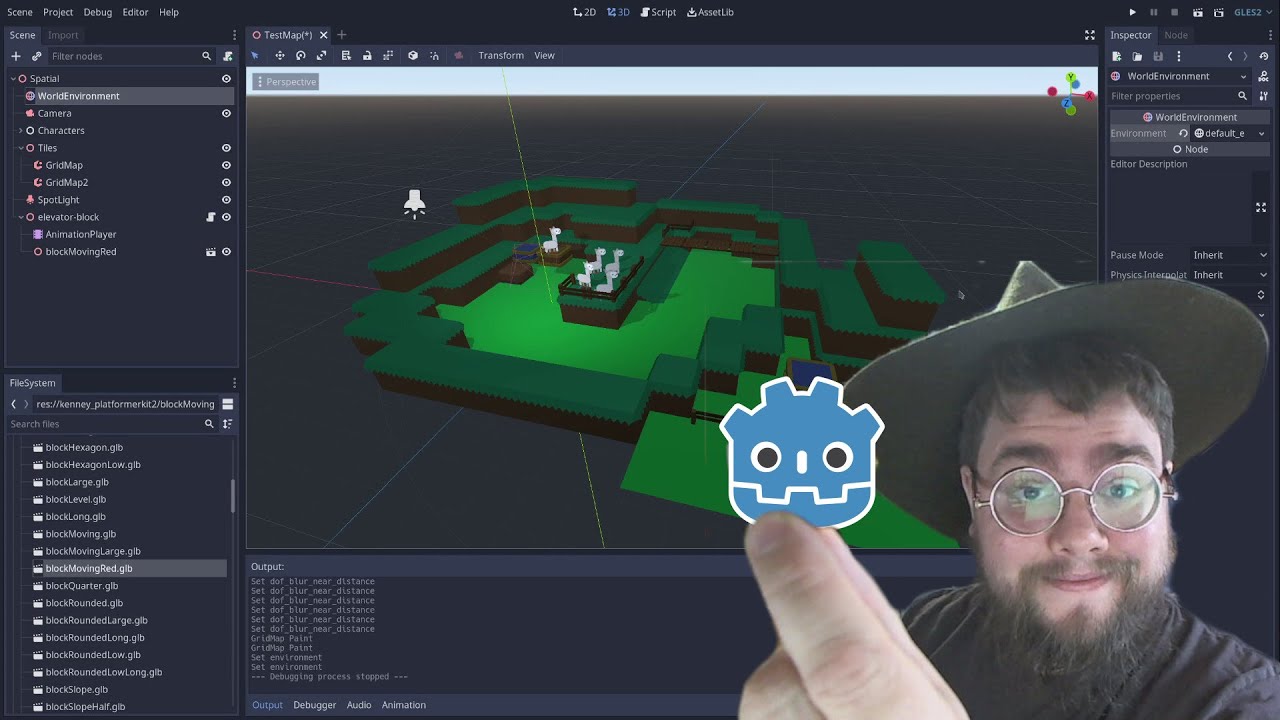Revert the Environment property to default
Image resolution: width=1280 pixels, height=720 pixels.
pos(1183,133)
